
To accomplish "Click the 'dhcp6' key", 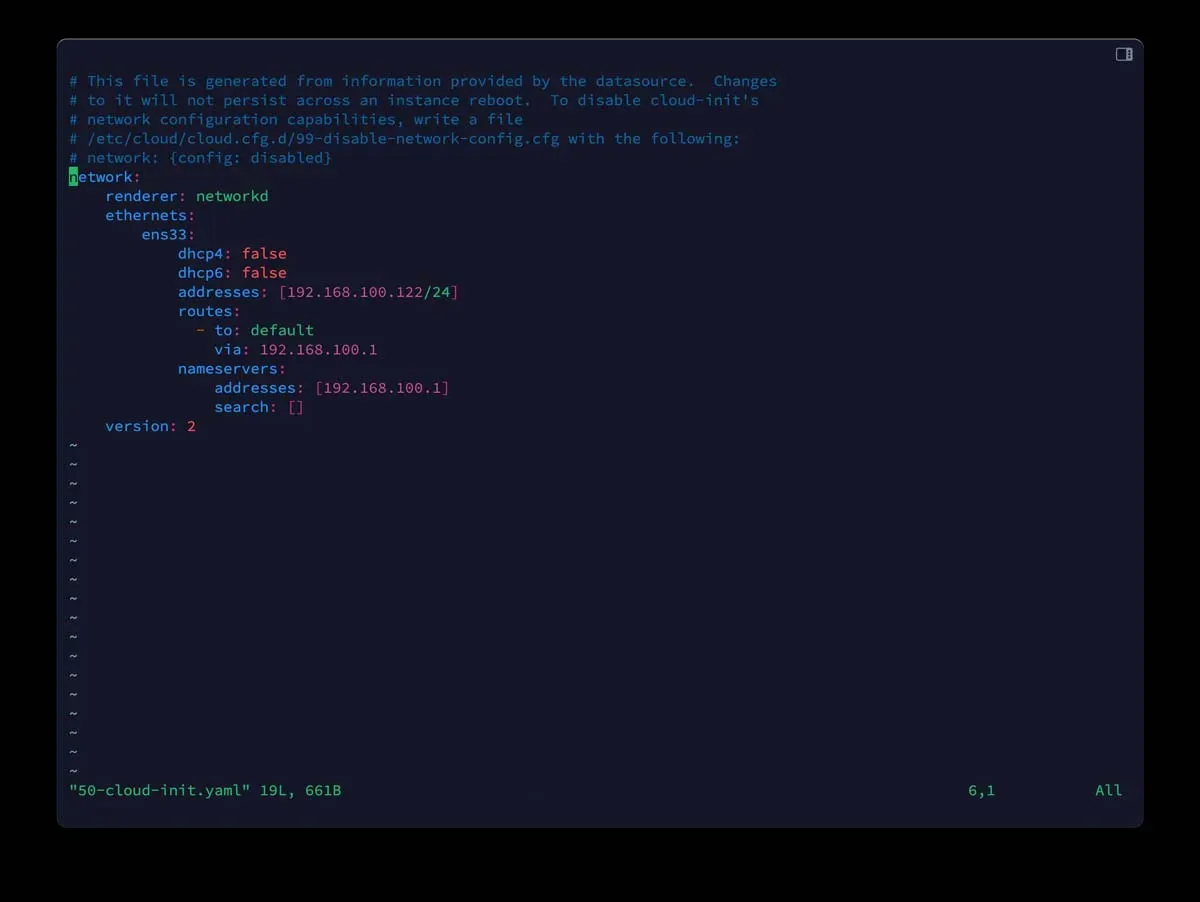I will pos(201,273).
